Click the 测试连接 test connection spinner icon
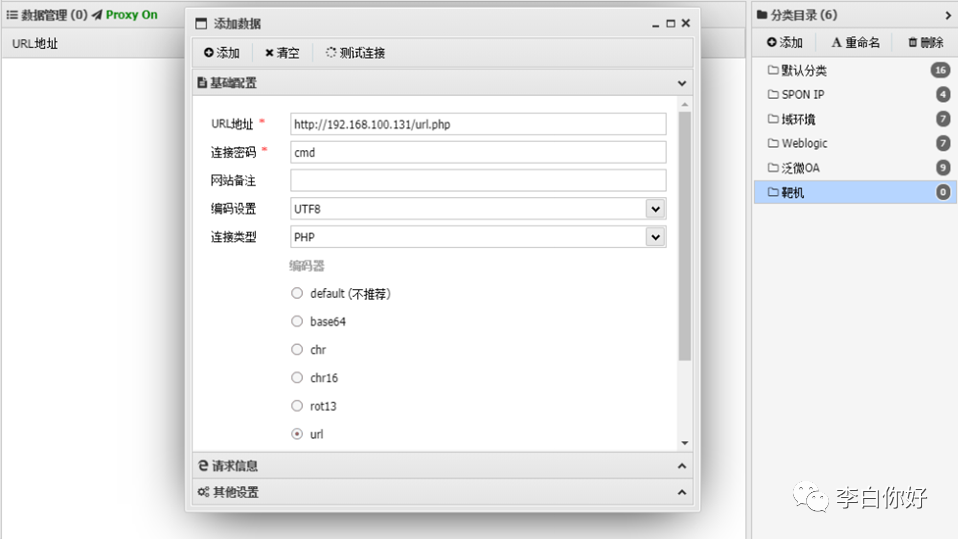 click(331, 53)
